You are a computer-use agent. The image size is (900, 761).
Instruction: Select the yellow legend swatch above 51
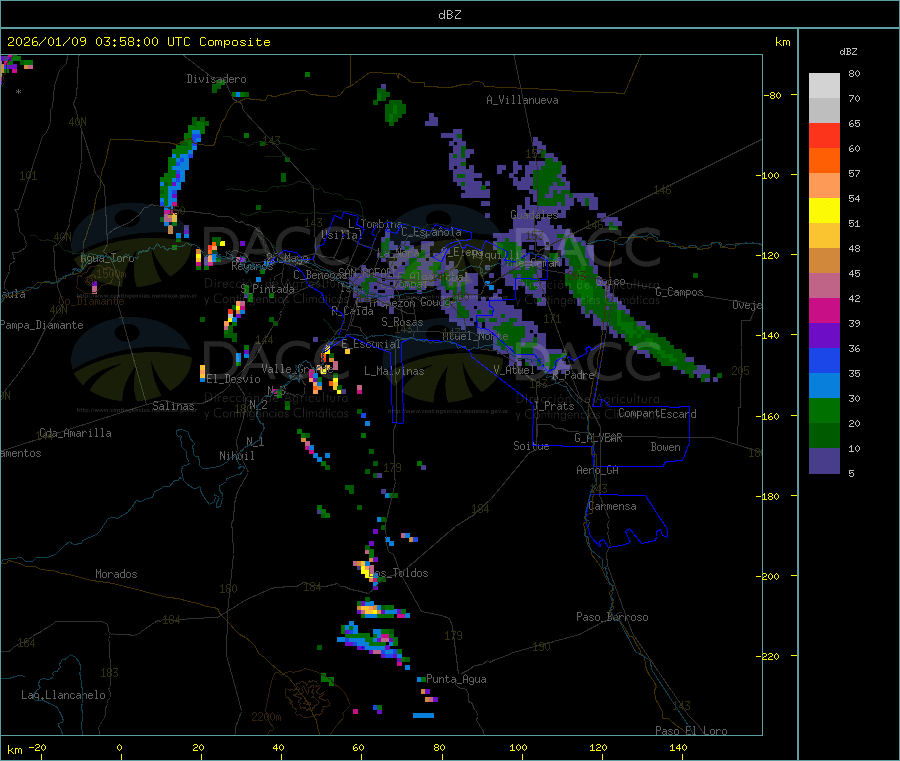(824, 210)
